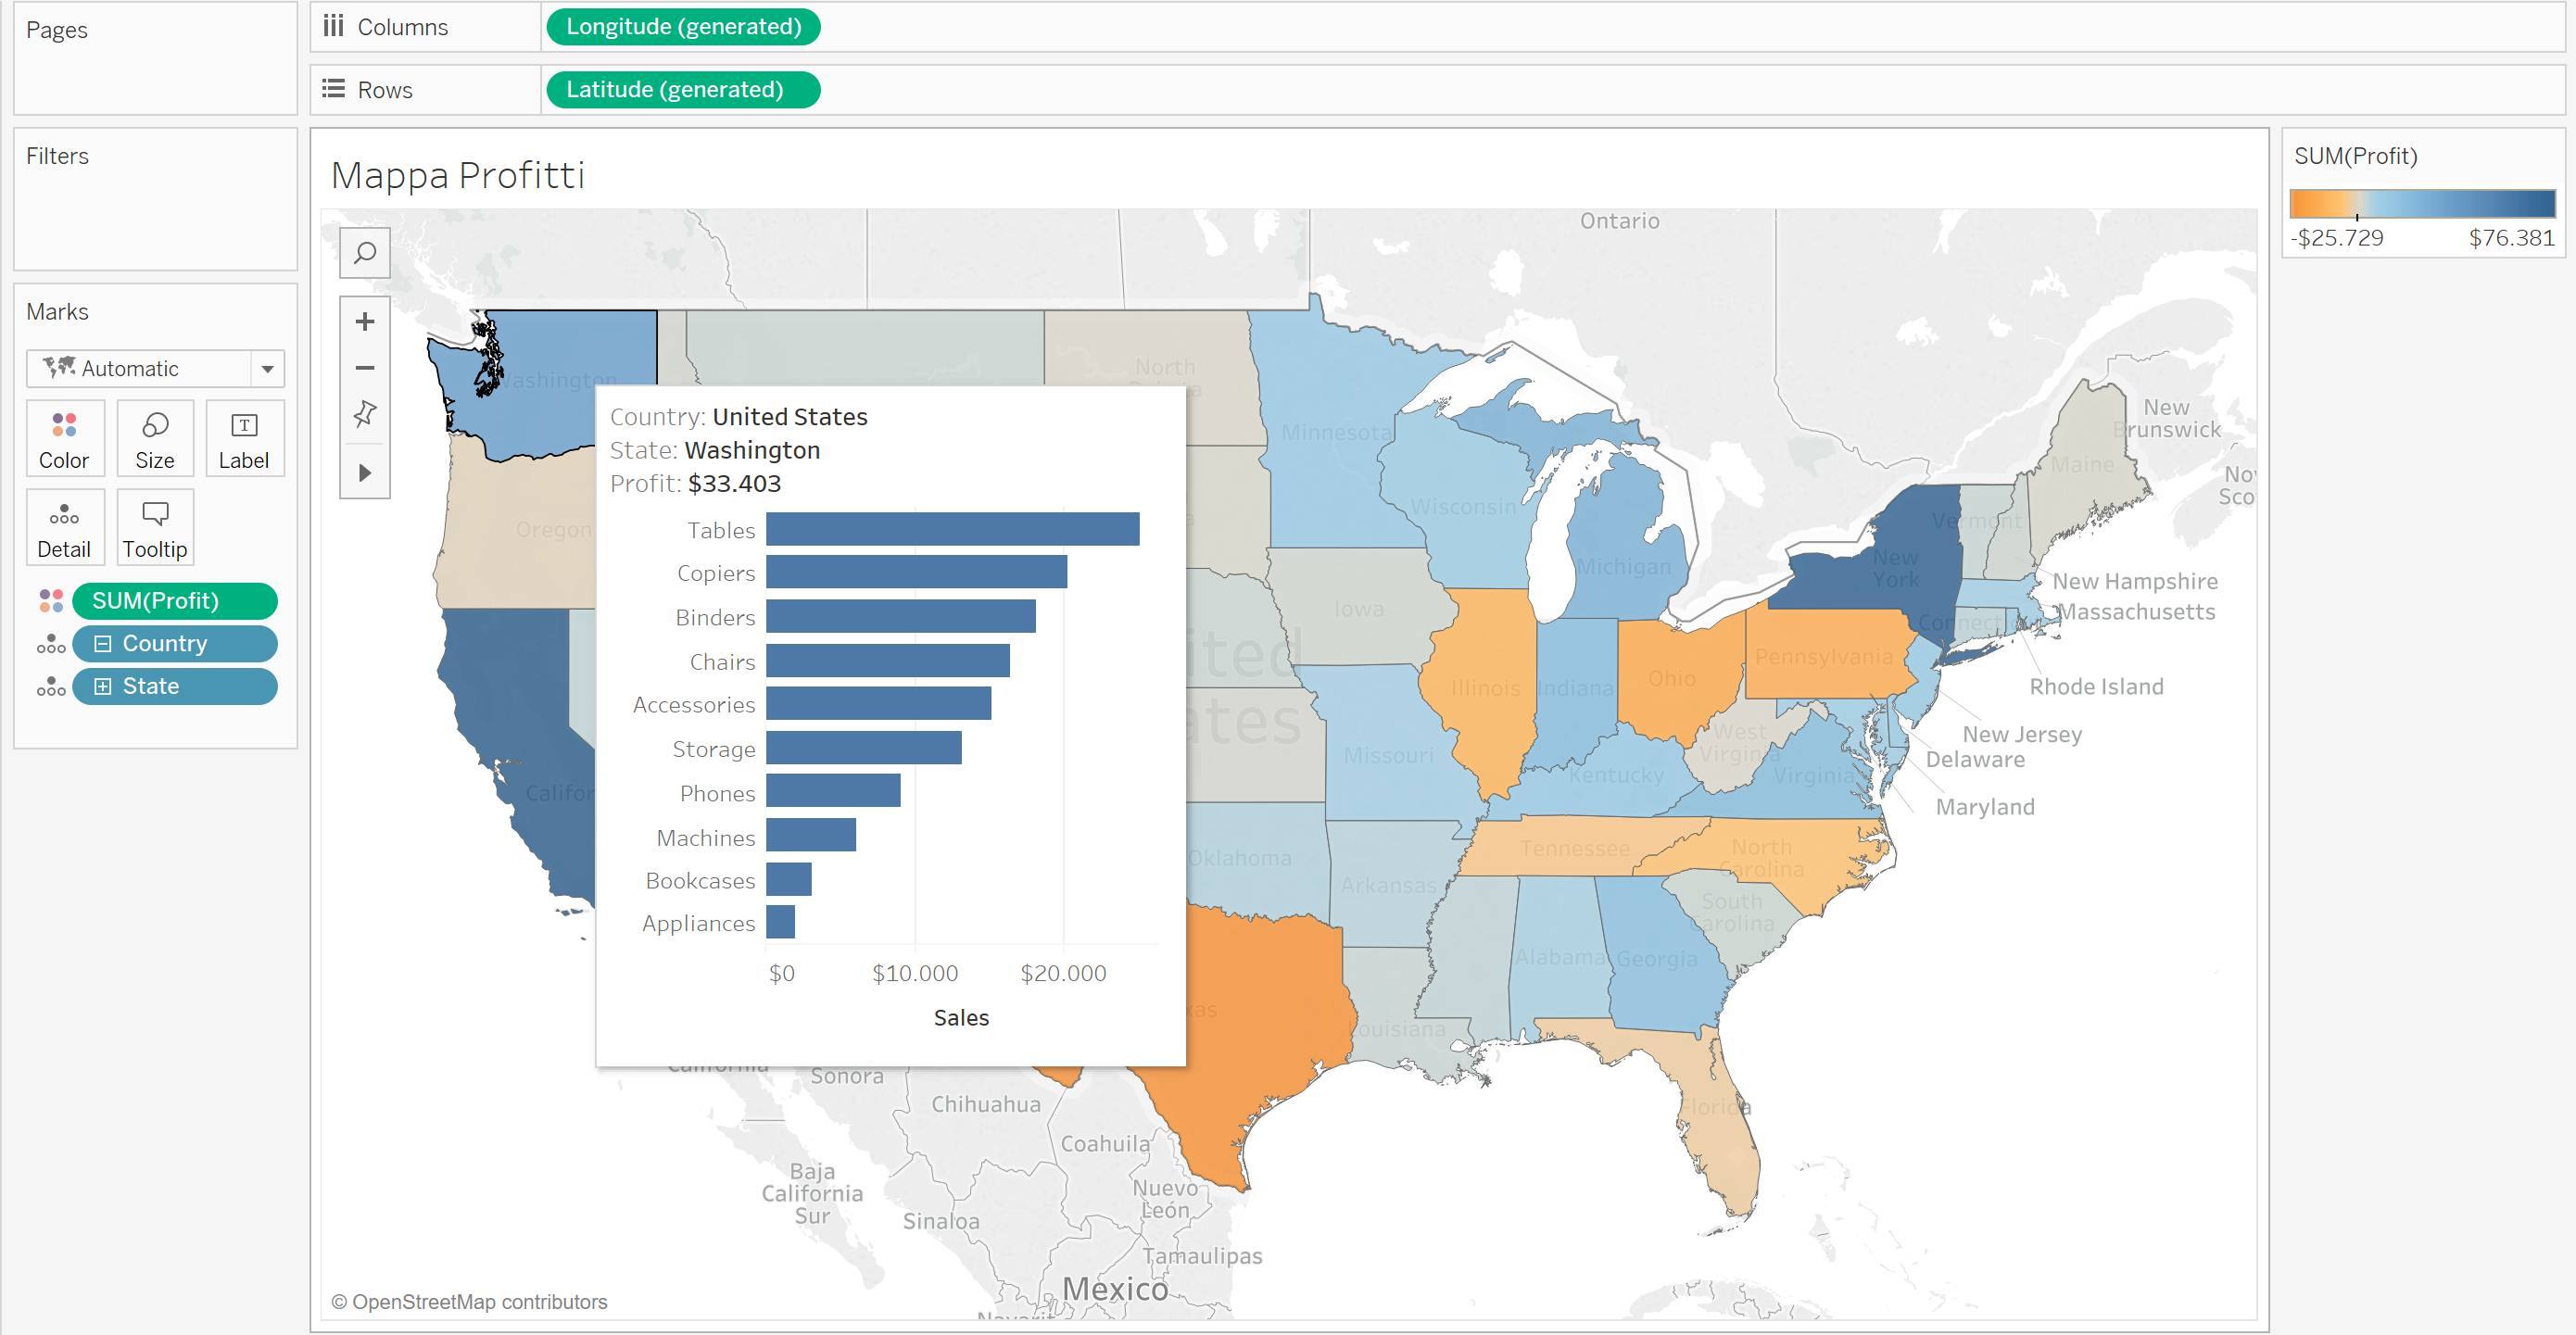Select the Latitude (generated) pill
Viewport: 2576px width, 1335px height.
click(683, 90)
